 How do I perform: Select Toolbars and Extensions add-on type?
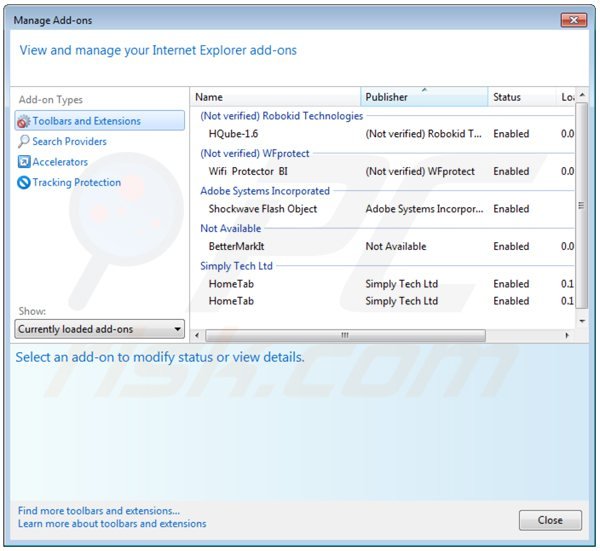99,121
